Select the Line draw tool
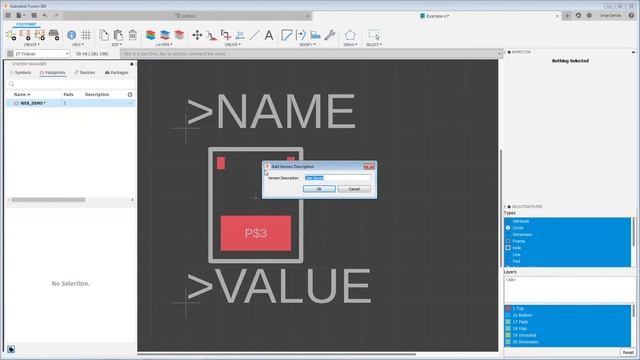This screenshot has height=360, width=640. click(254, 35)
